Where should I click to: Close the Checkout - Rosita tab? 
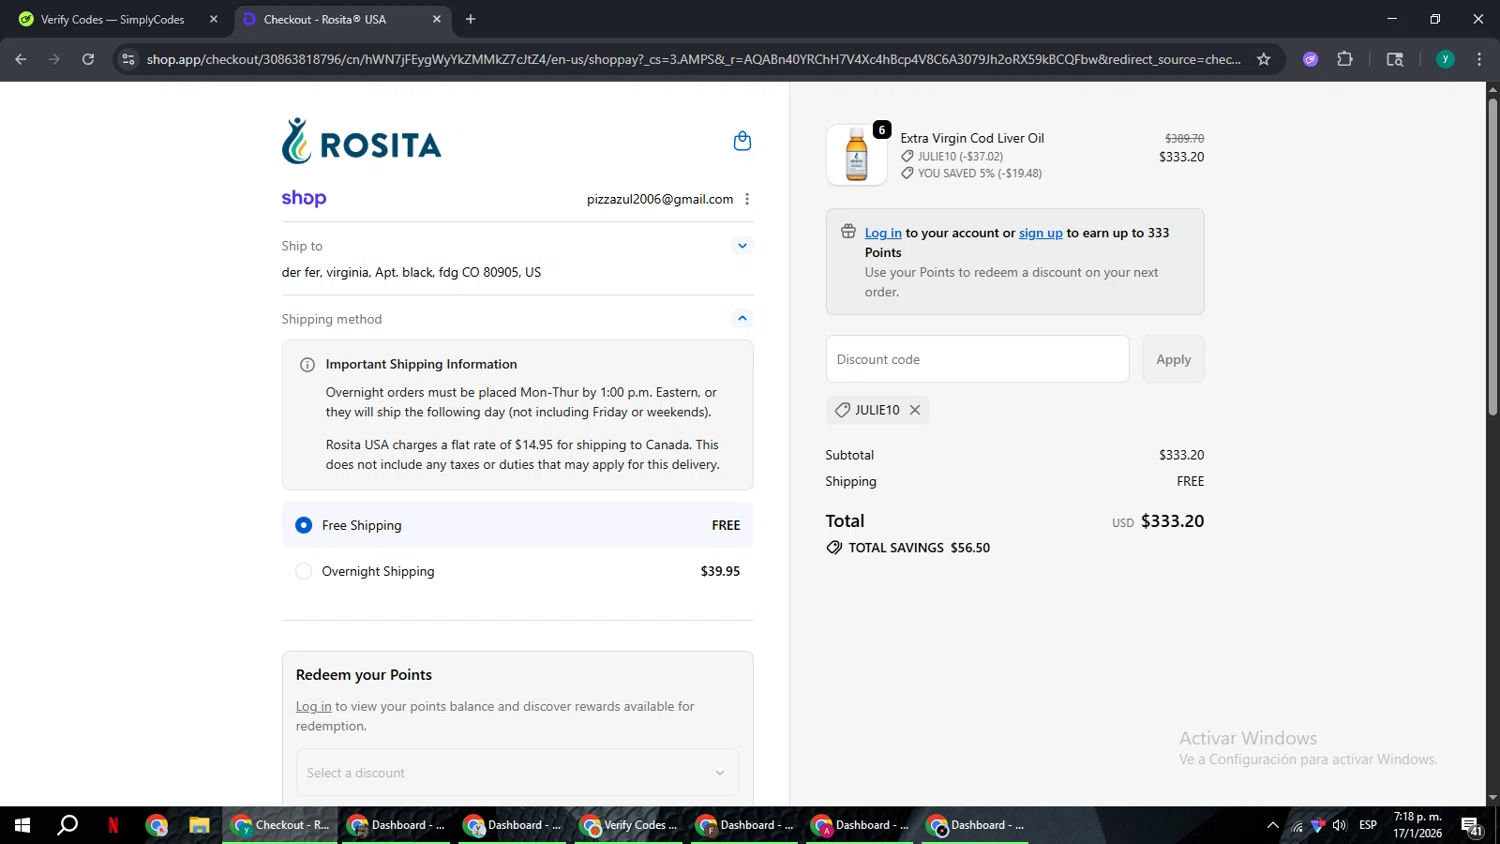coord(437,19)
